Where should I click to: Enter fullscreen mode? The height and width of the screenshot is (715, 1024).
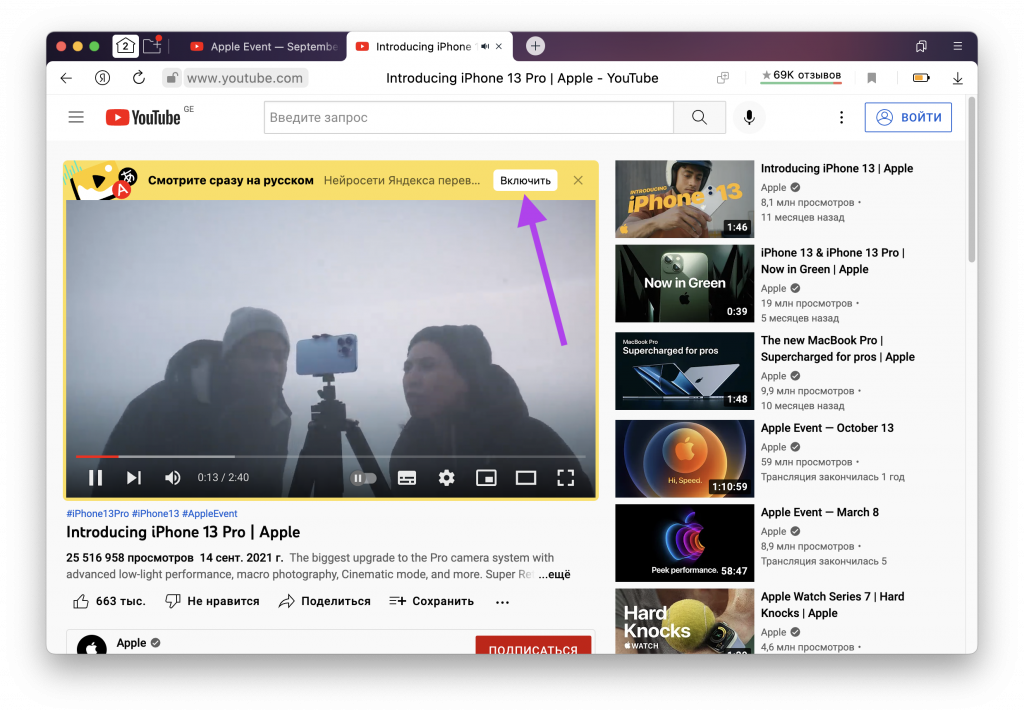[566, 478]
